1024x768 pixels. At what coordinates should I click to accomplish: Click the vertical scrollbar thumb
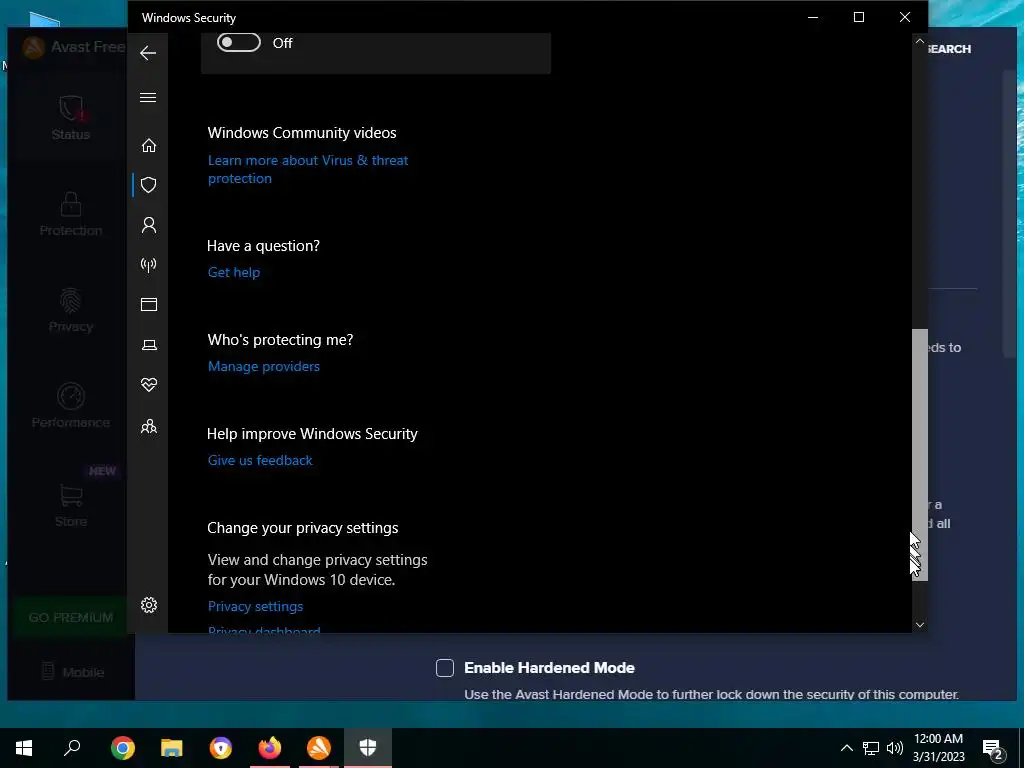tap(920, 455)
